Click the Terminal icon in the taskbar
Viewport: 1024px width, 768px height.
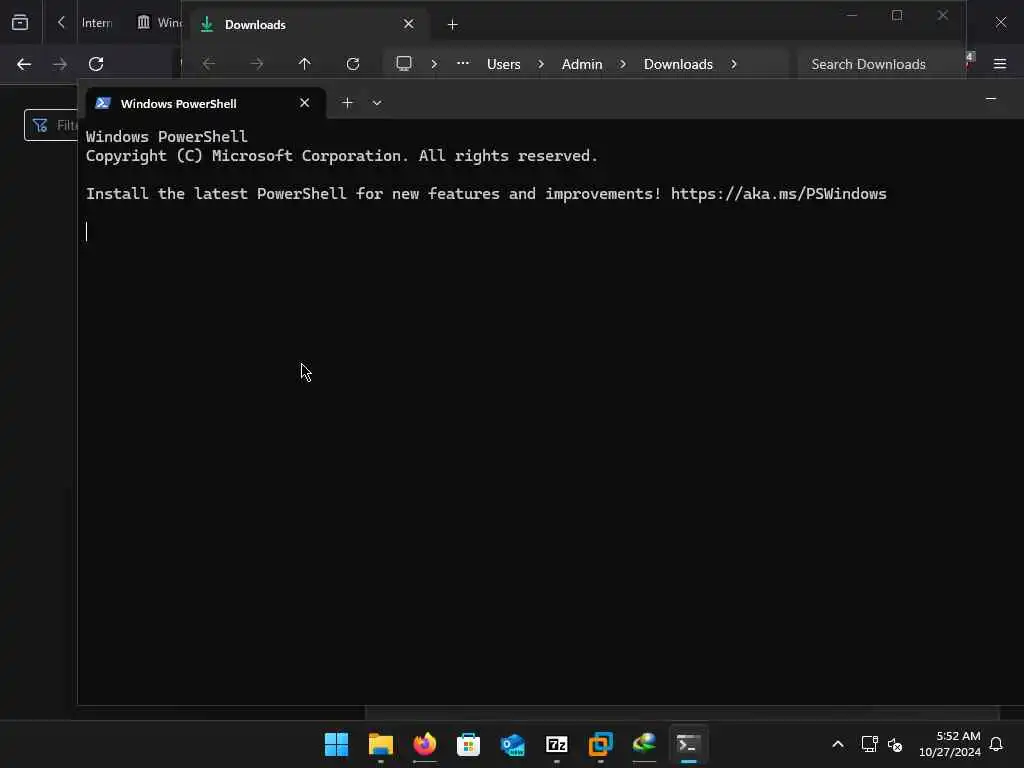[x=688, y=744]
